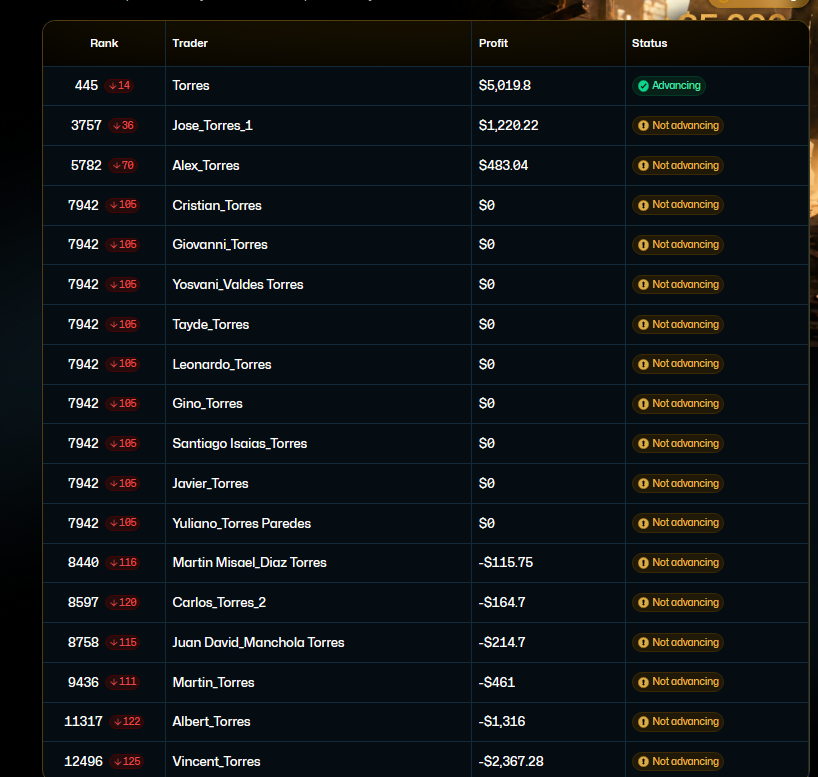The height and width of the screenshot is (777, 818).
Task: Click Not advancing badge for Juan David_Manchola Torres
Action: click(678, 642)
